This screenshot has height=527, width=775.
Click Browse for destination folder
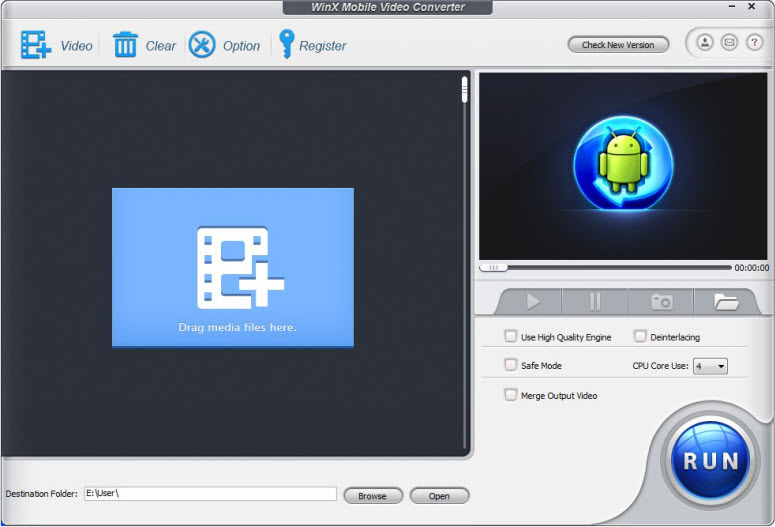tap(372, 495)
